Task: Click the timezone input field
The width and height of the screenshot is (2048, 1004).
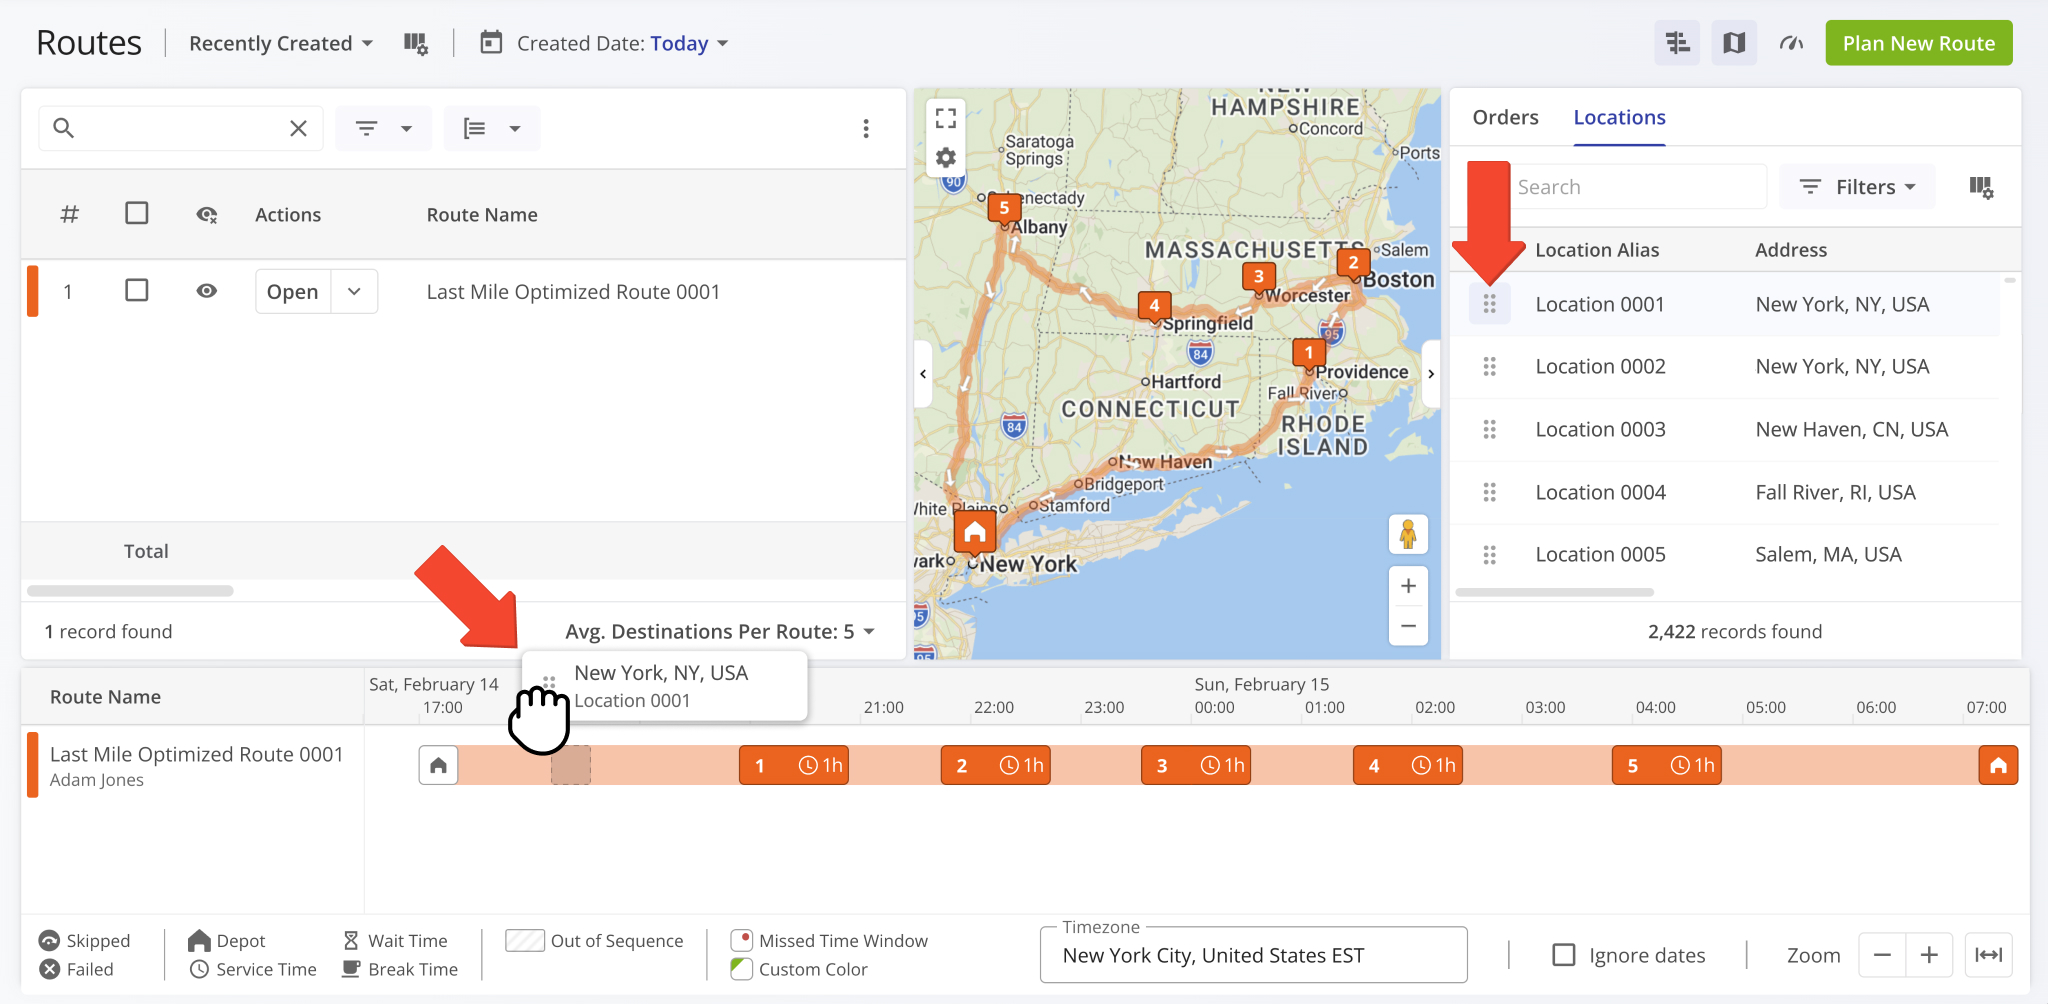Action: point(1253,955)
